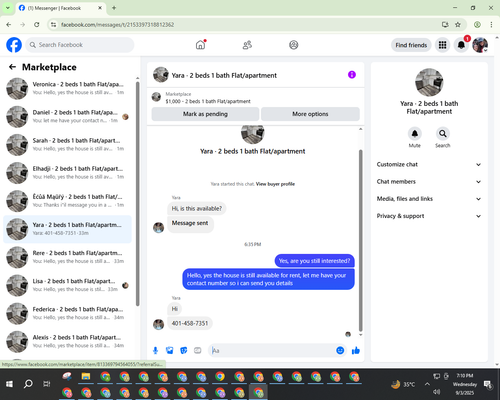Reload the page with browser refresh icon
Image resolution: width=500 pixels, height=400 pixels.
[x=37, y=24]
